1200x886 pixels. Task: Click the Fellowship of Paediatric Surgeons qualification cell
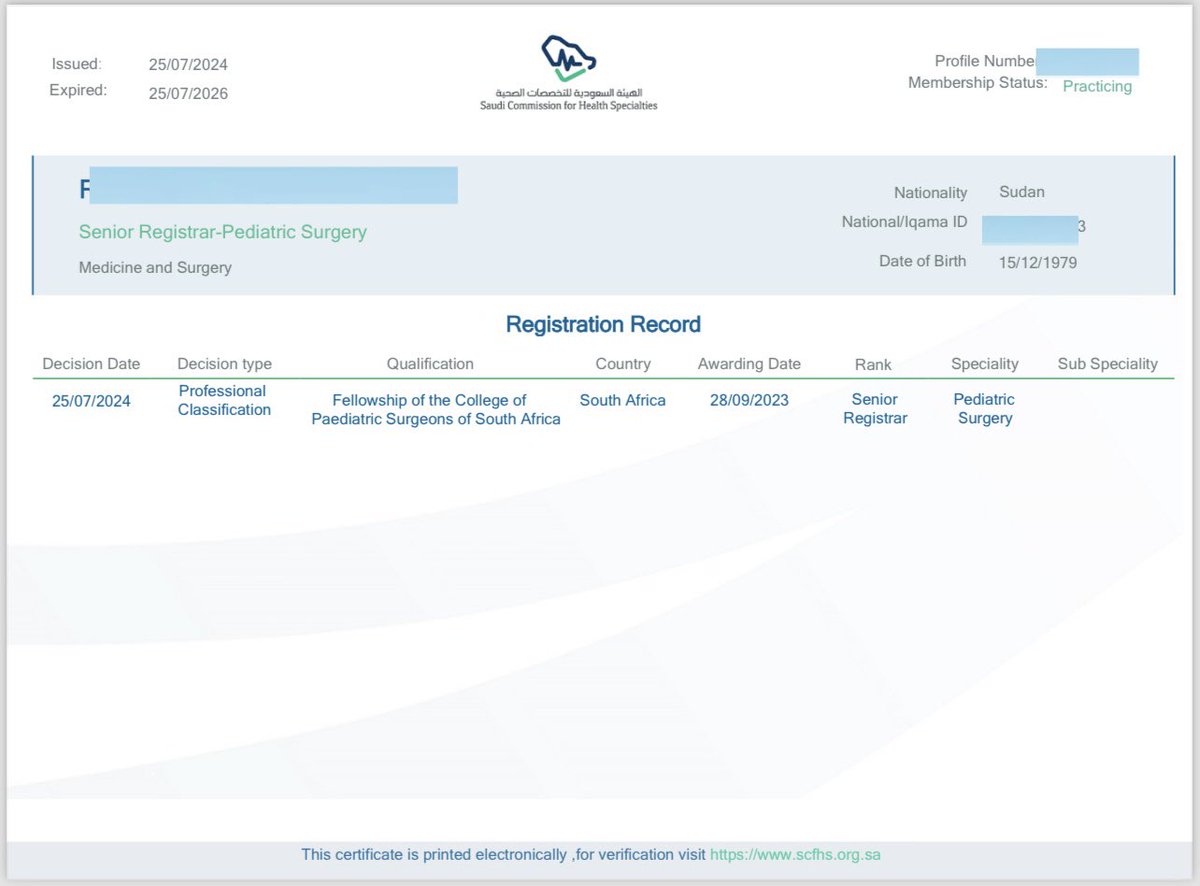pyautogui.click(x=436, y=410)
